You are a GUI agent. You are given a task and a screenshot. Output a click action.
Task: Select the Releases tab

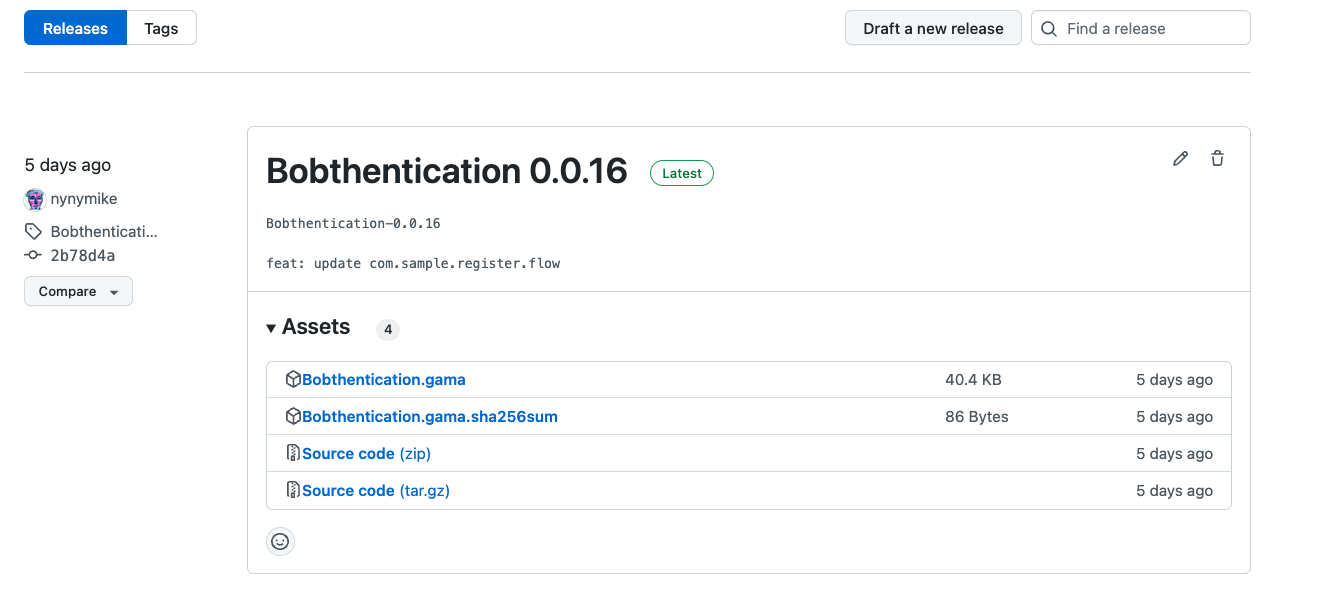(75, 28)
